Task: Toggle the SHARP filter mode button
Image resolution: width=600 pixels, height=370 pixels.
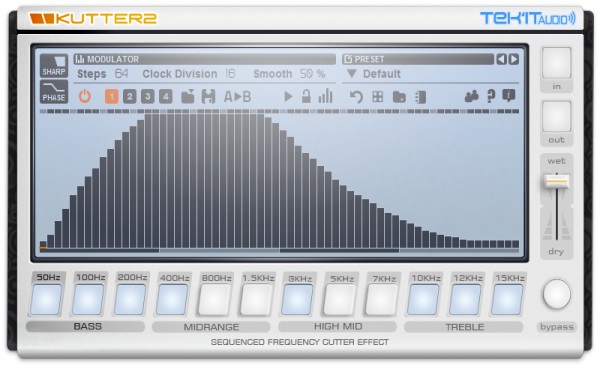Action: pos(54,65)
